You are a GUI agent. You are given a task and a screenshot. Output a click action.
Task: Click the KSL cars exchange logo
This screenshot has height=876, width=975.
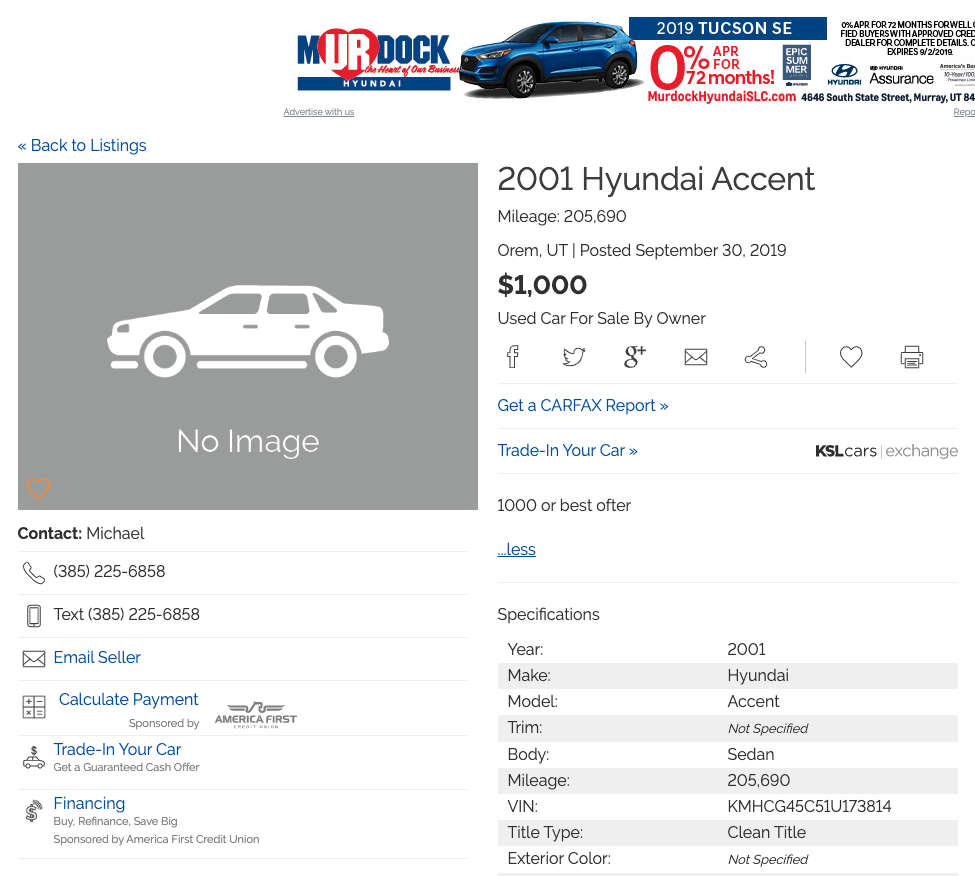pos(886,451)
